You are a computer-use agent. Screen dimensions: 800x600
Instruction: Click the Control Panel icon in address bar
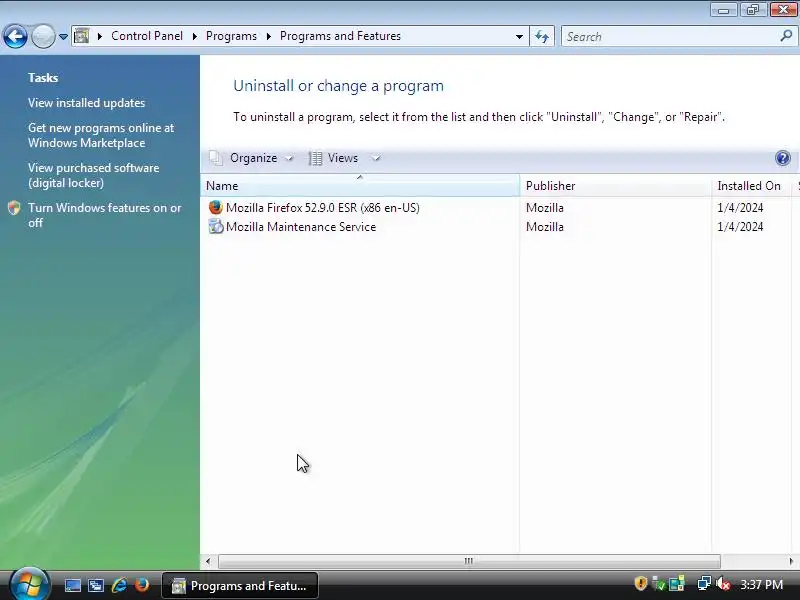pyautogui.click(x=82, y=36)
